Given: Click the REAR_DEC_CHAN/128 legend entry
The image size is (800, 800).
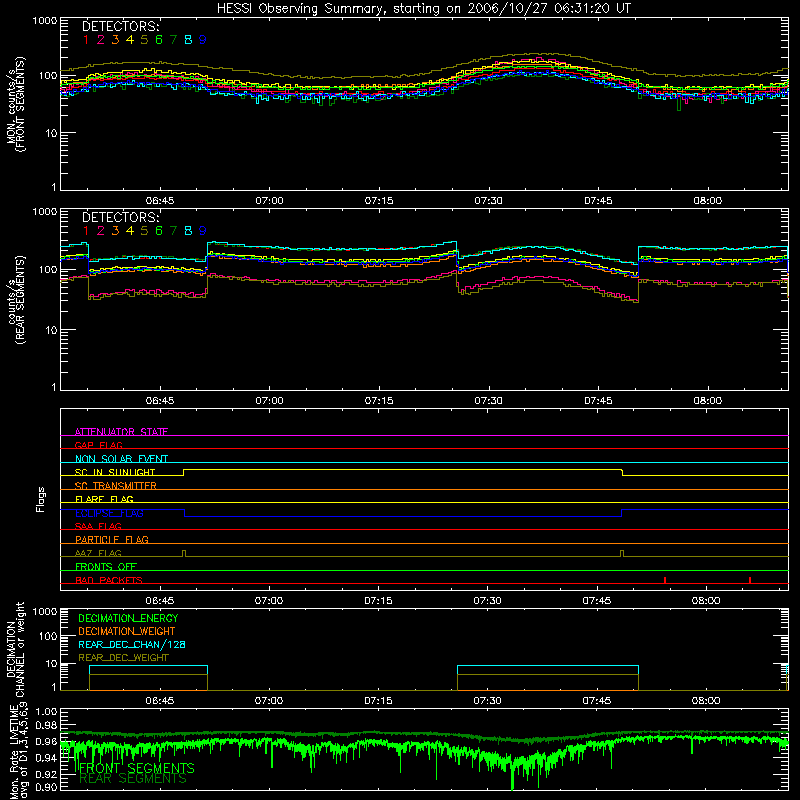Looking at the screenshot, I should pyautogui.click(x=132, y=644).
